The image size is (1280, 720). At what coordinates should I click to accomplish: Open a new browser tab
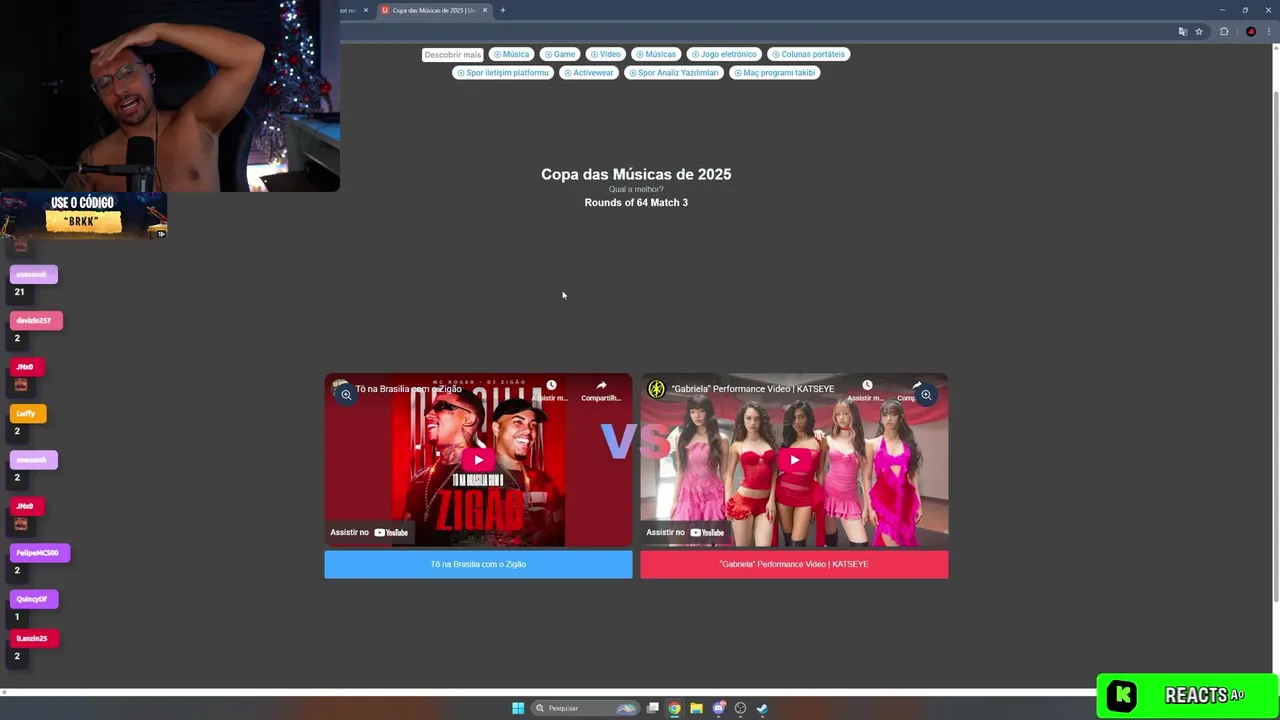coord(503,10)
